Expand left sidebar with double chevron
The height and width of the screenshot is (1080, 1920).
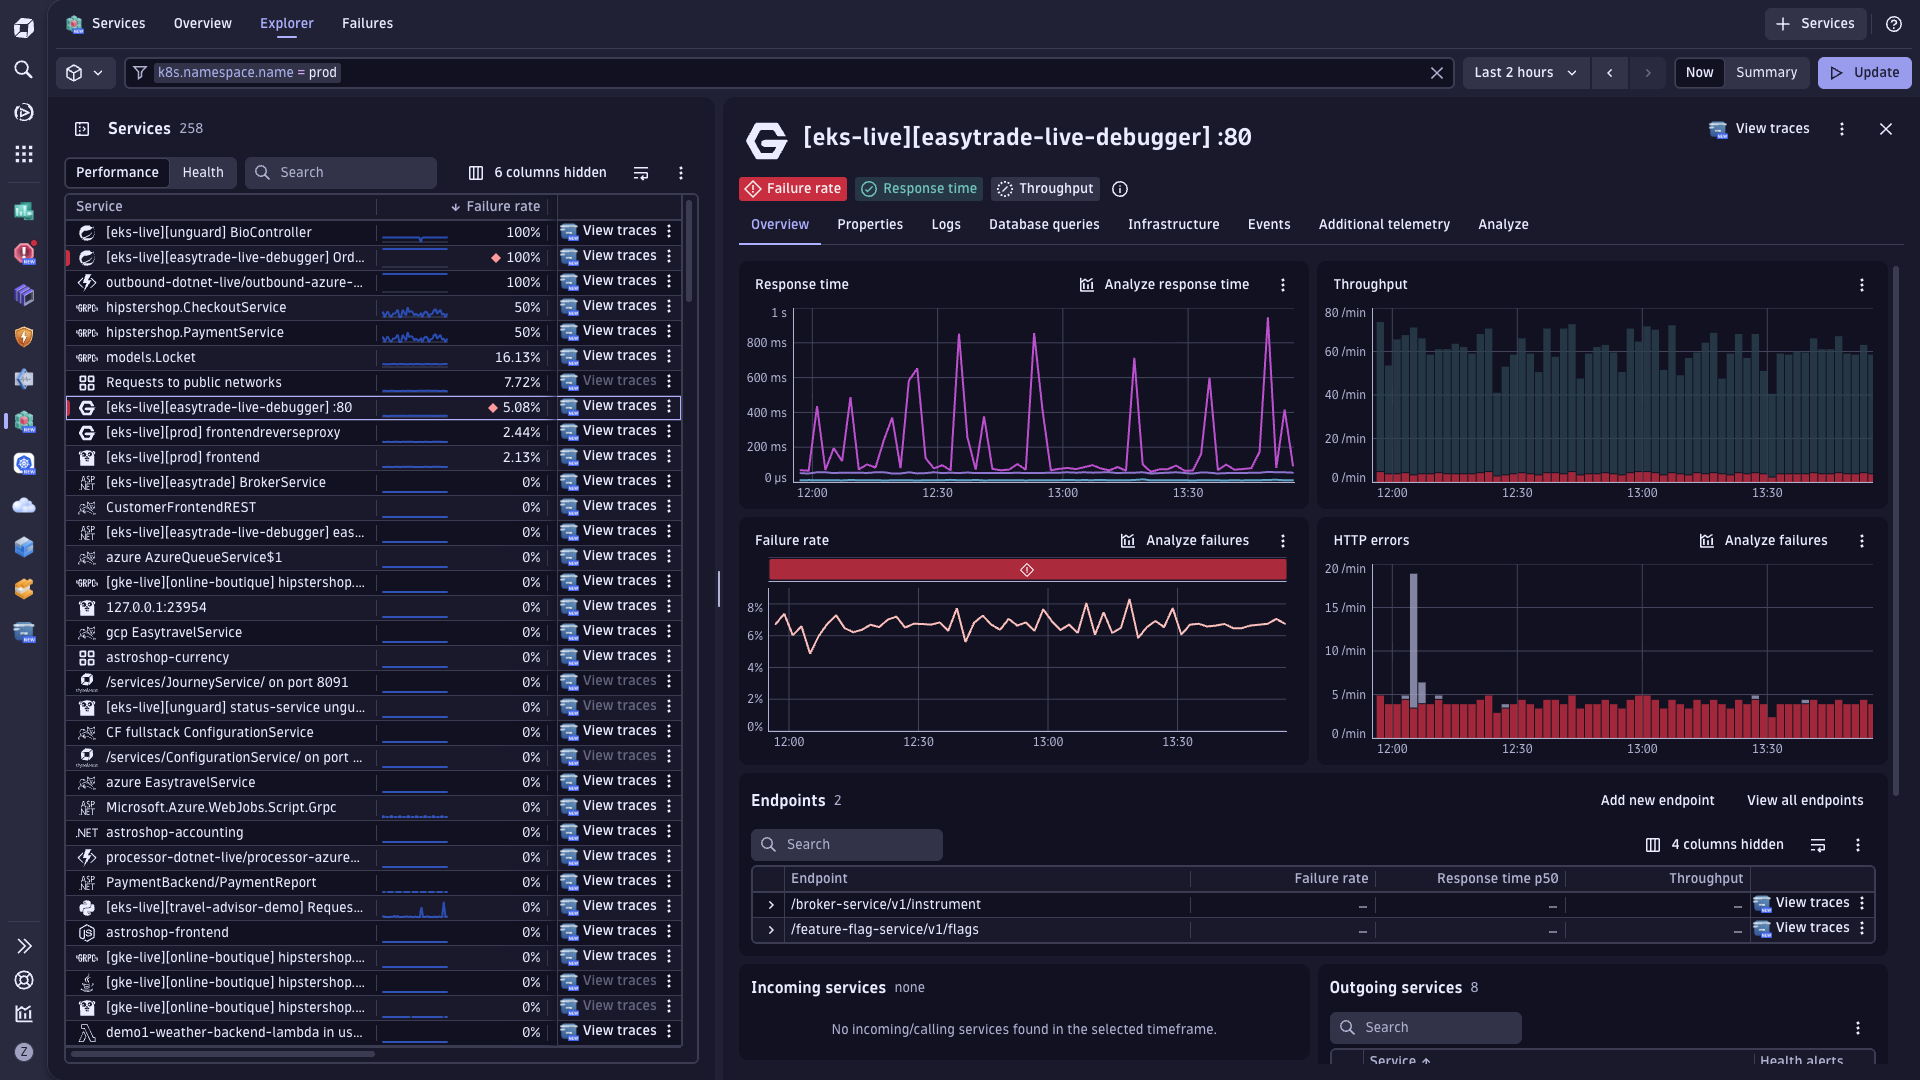click(x=24, y=946)
